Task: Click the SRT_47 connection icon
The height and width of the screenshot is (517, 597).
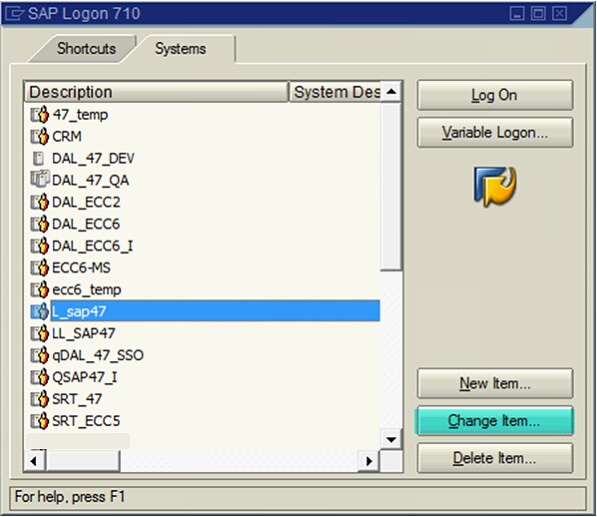Action: (x=40, y=399)
